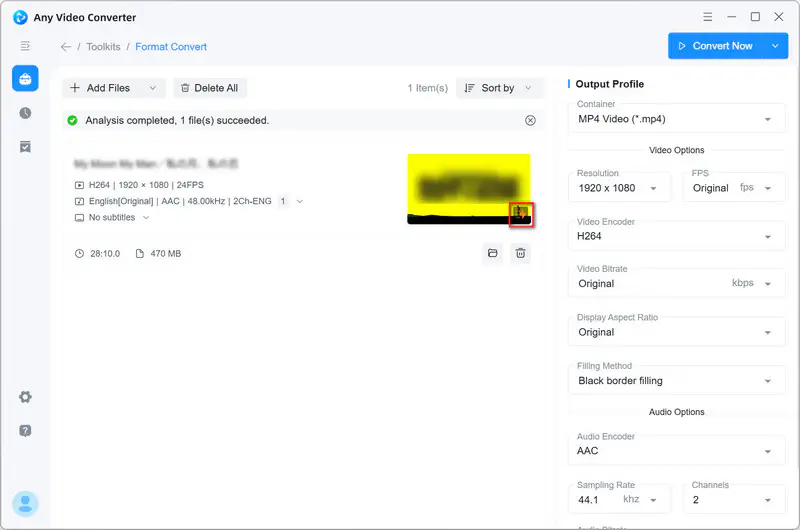Open the Channels dropdown
Viewport: 800px width, 530px height.
pyautogui.click(x=734, y=499)
